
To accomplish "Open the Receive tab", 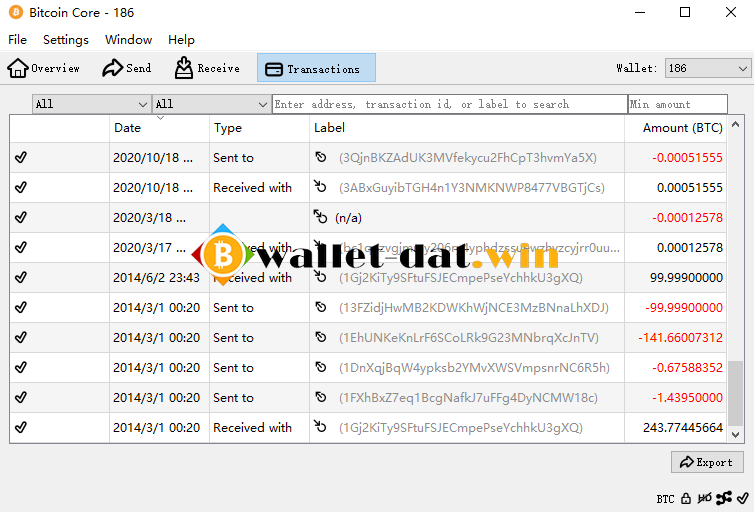I will point(207,68).
